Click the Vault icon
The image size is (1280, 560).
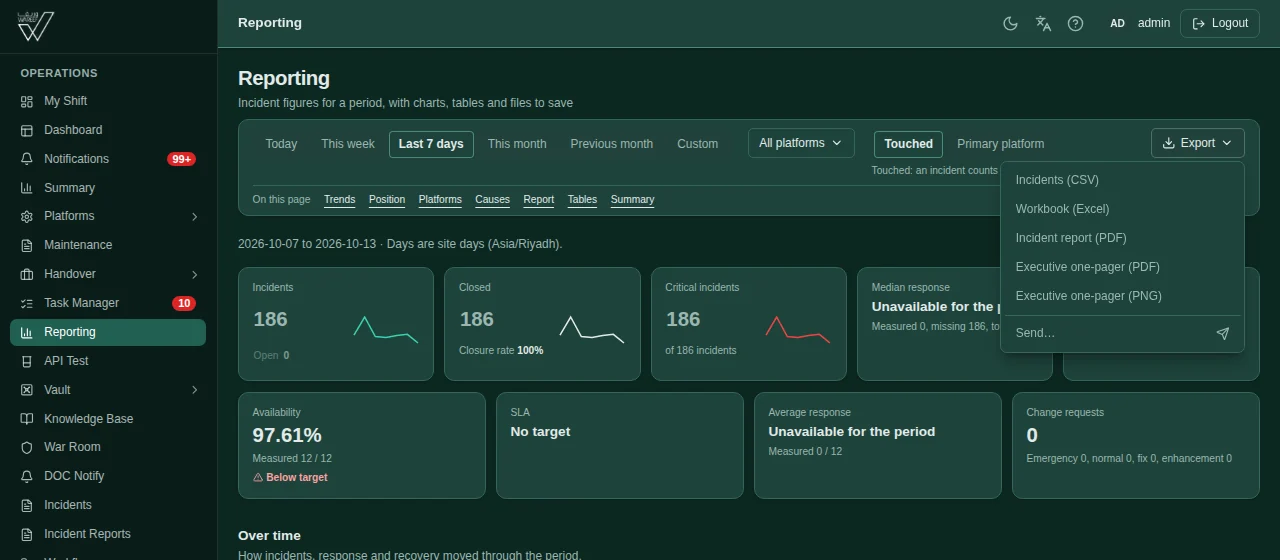[27, 390]
